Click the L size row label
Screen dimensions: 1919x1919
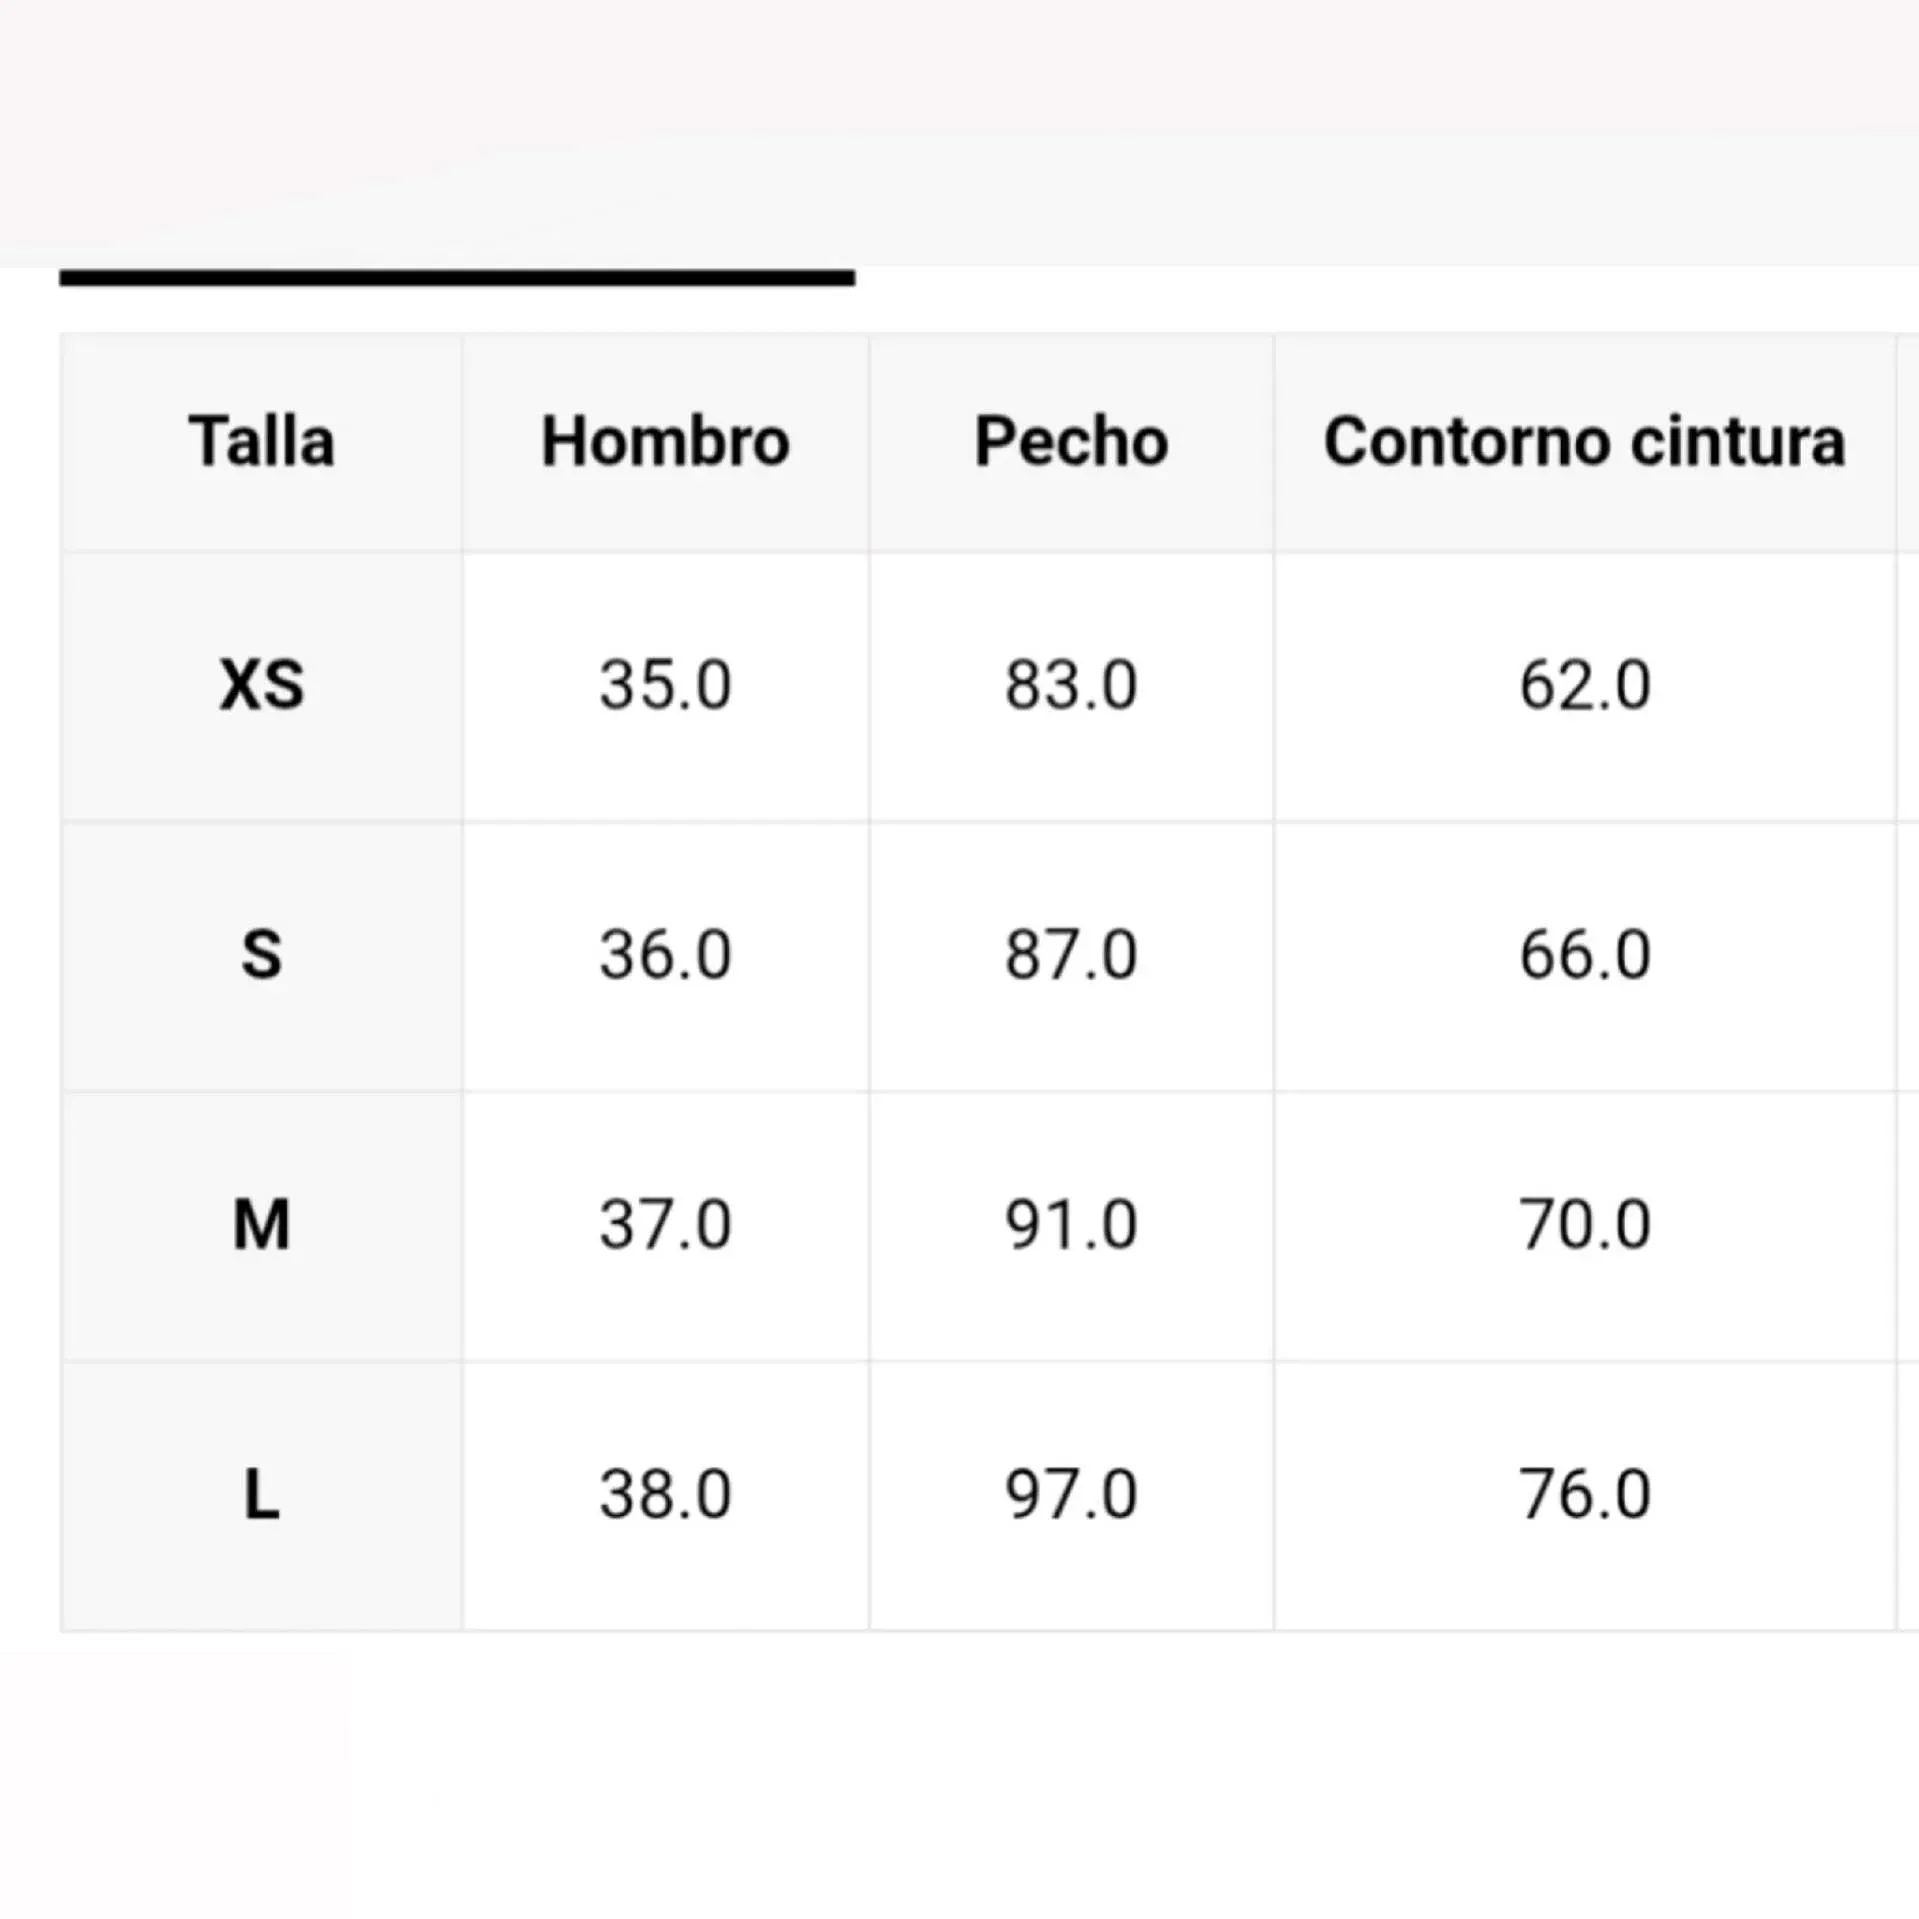pyautogui.click(x=262, y=1495)
